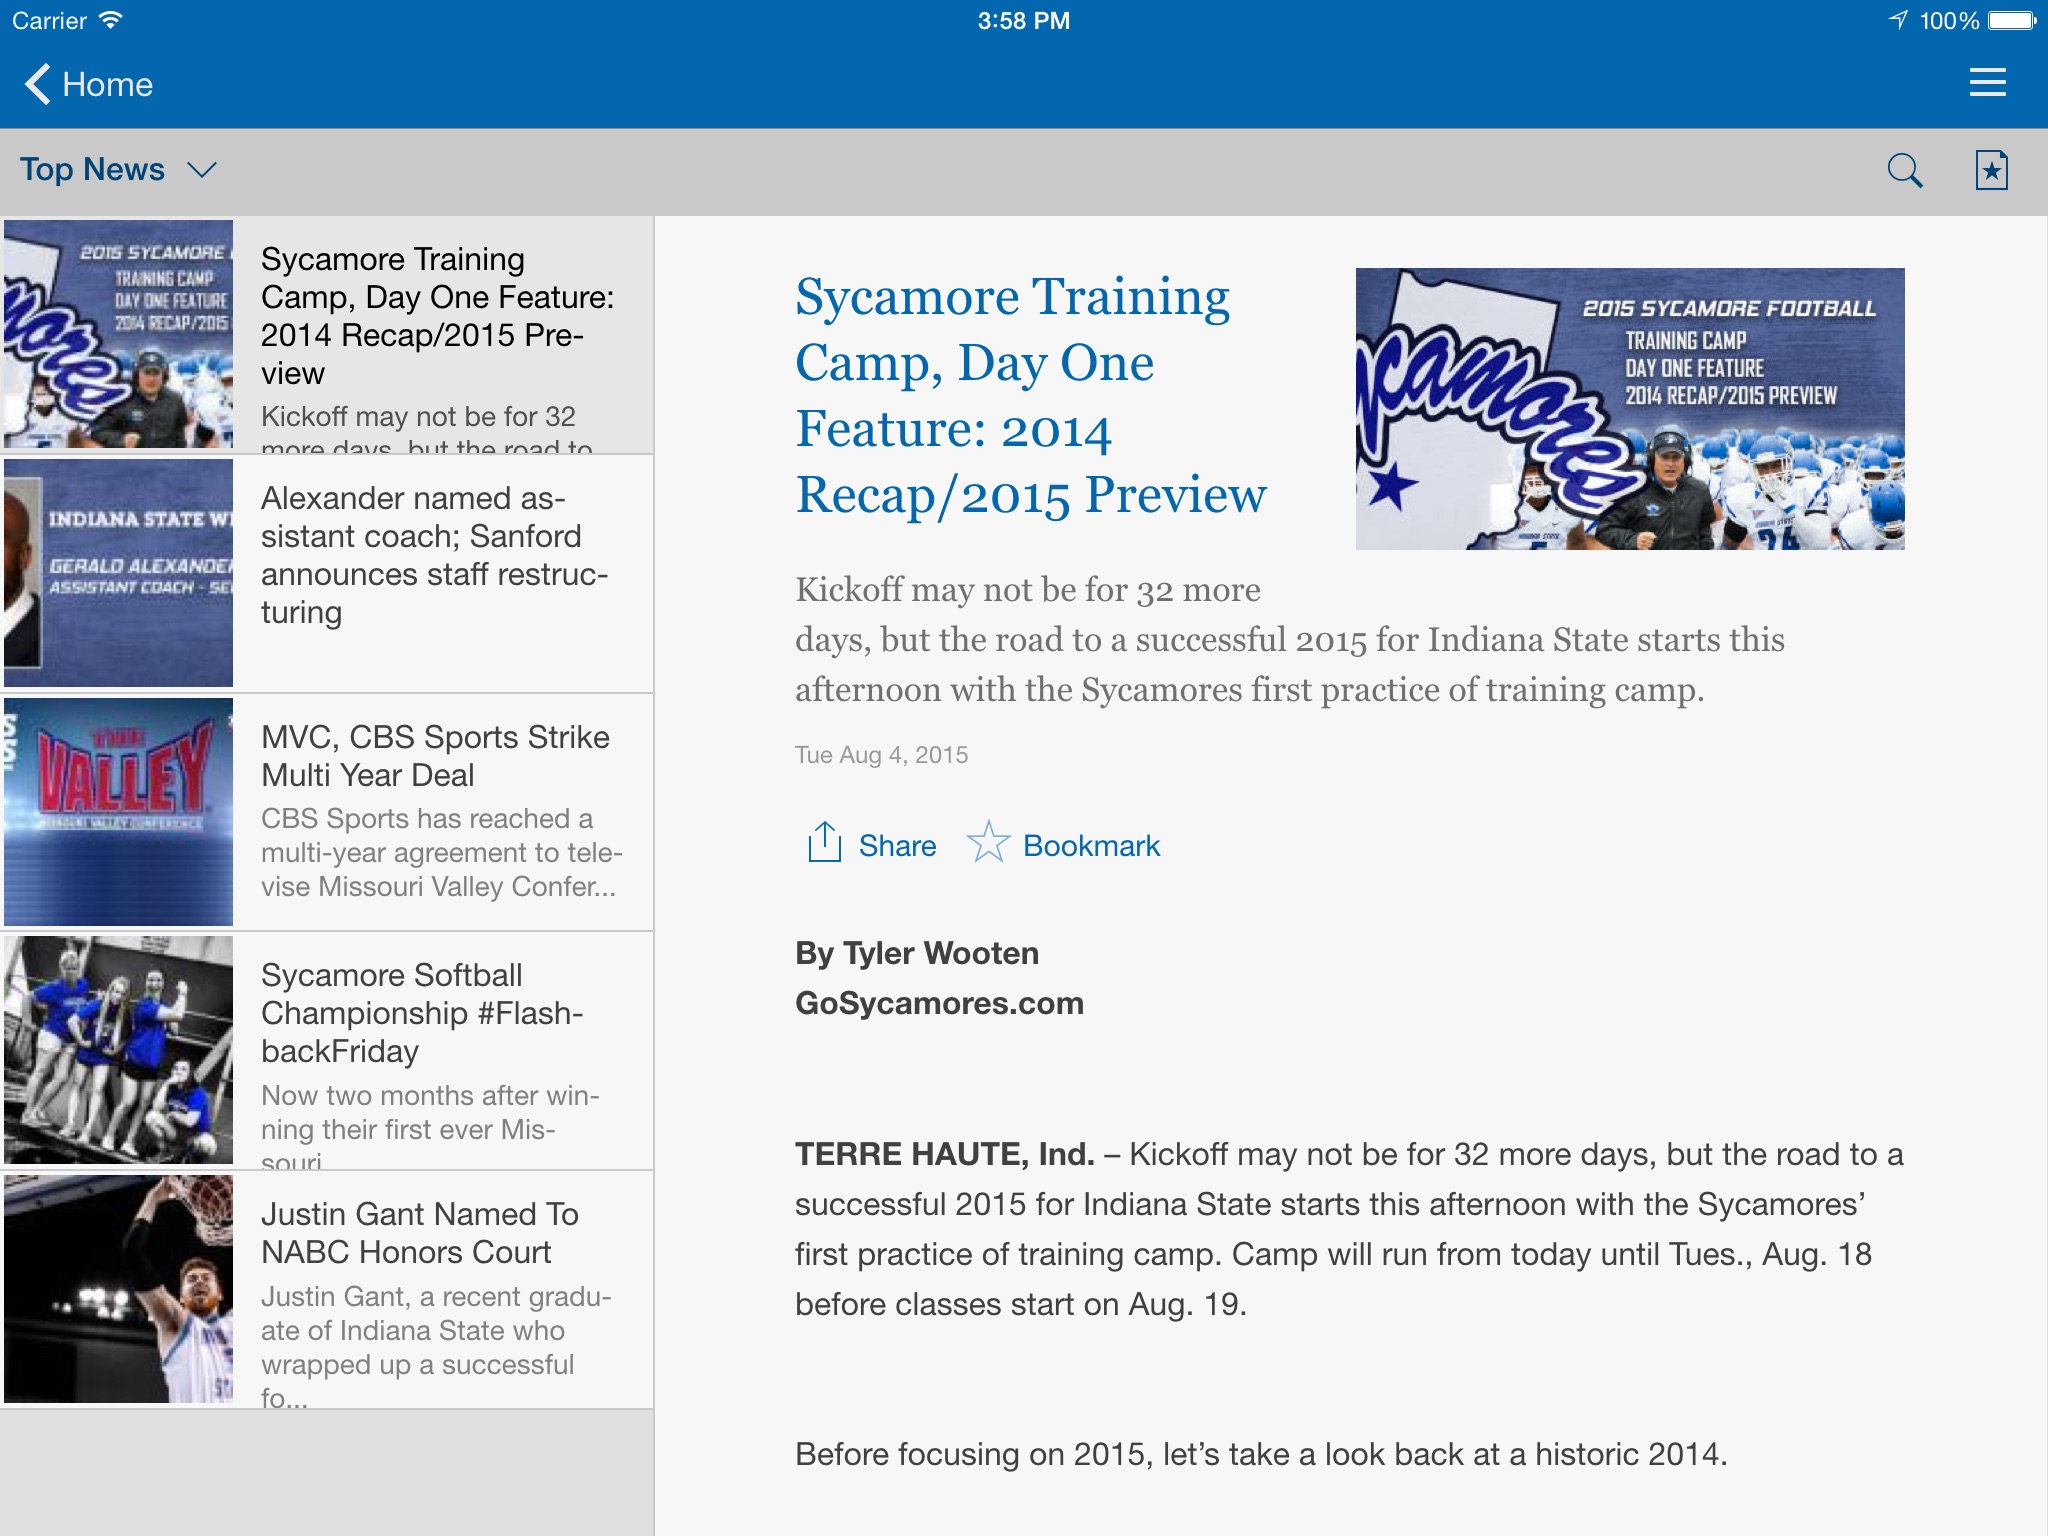The width and height of the screenshot is (2048, 1536).
Task: Tap the location arrow in status bar
Action: pos(1897,20)
